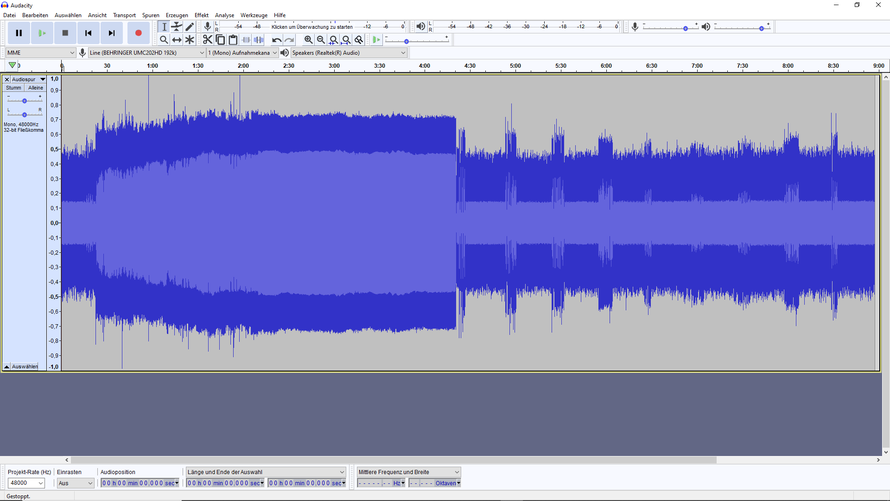Image resolution: width=890 pixels, height=501 pixels.
Task: Select the Selection (I-beam) tool
Action: [x=164, y=27]
